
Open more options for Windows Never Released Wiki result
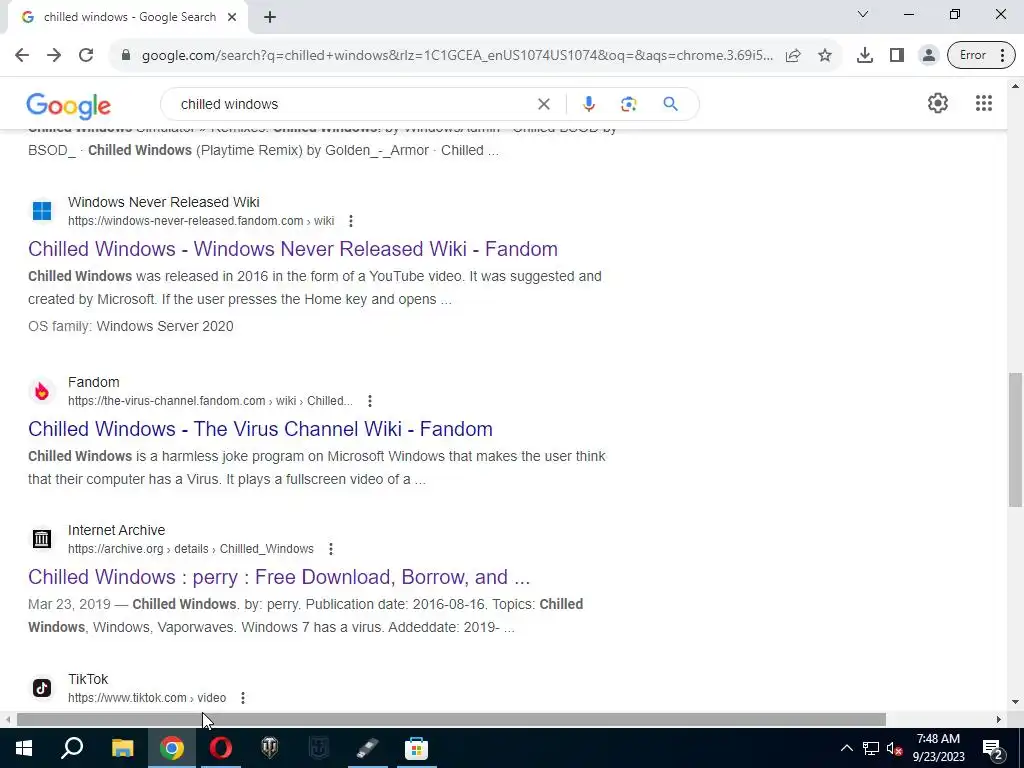351,221
